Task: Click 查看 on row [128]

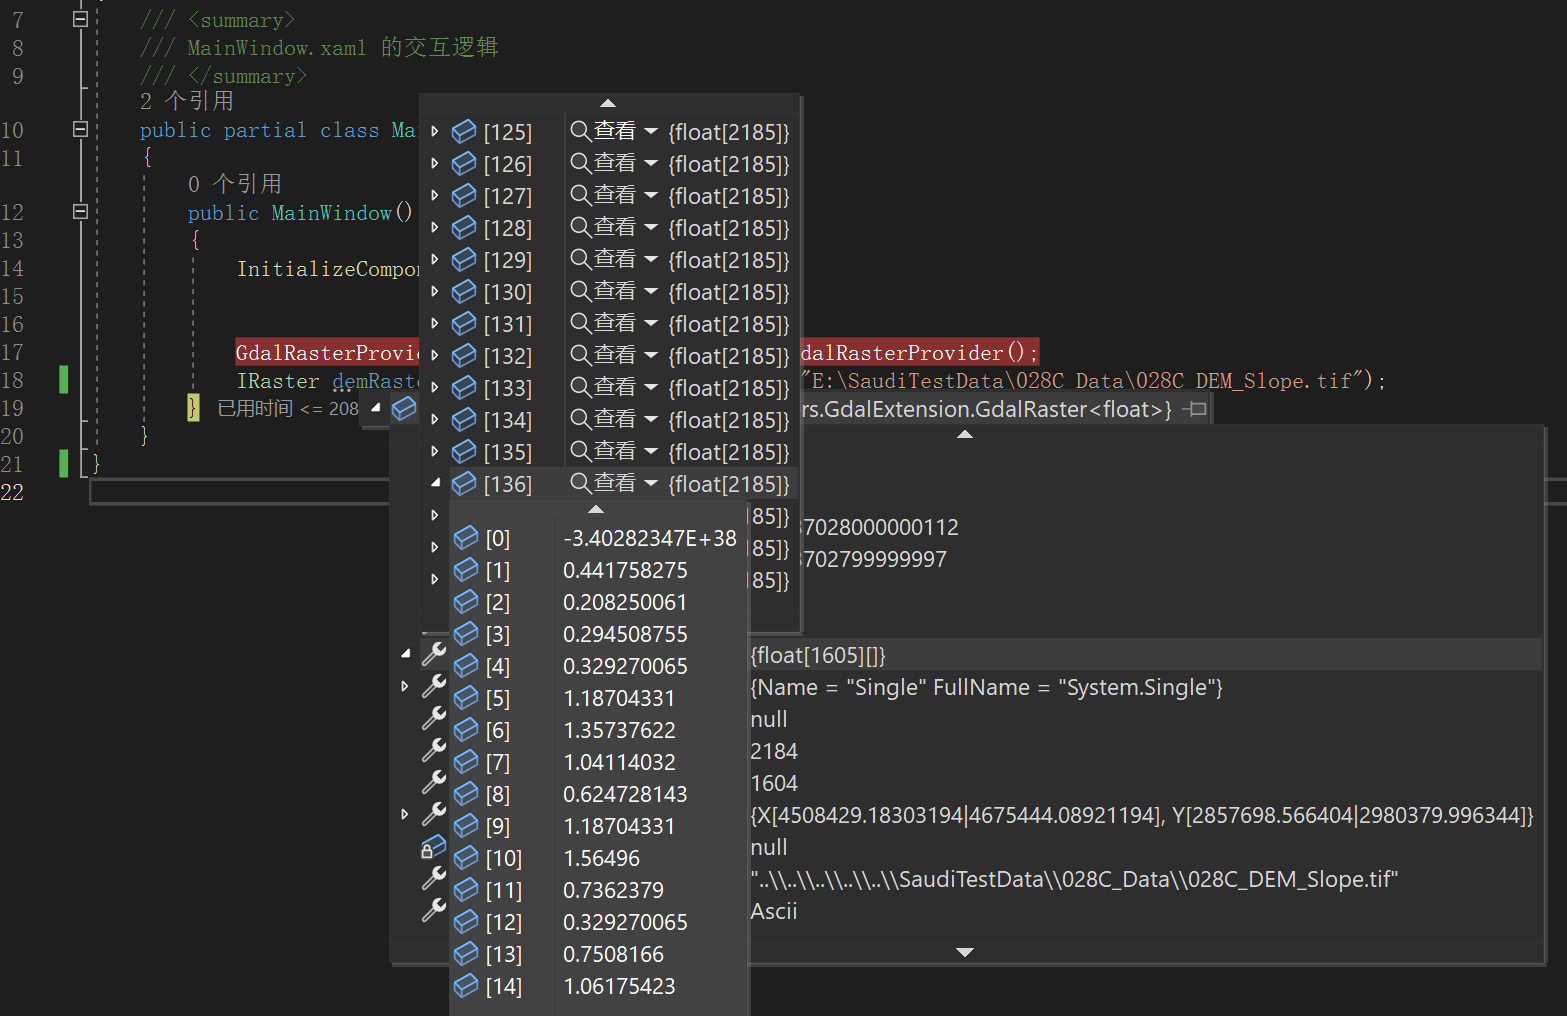Action: point(615,227)
